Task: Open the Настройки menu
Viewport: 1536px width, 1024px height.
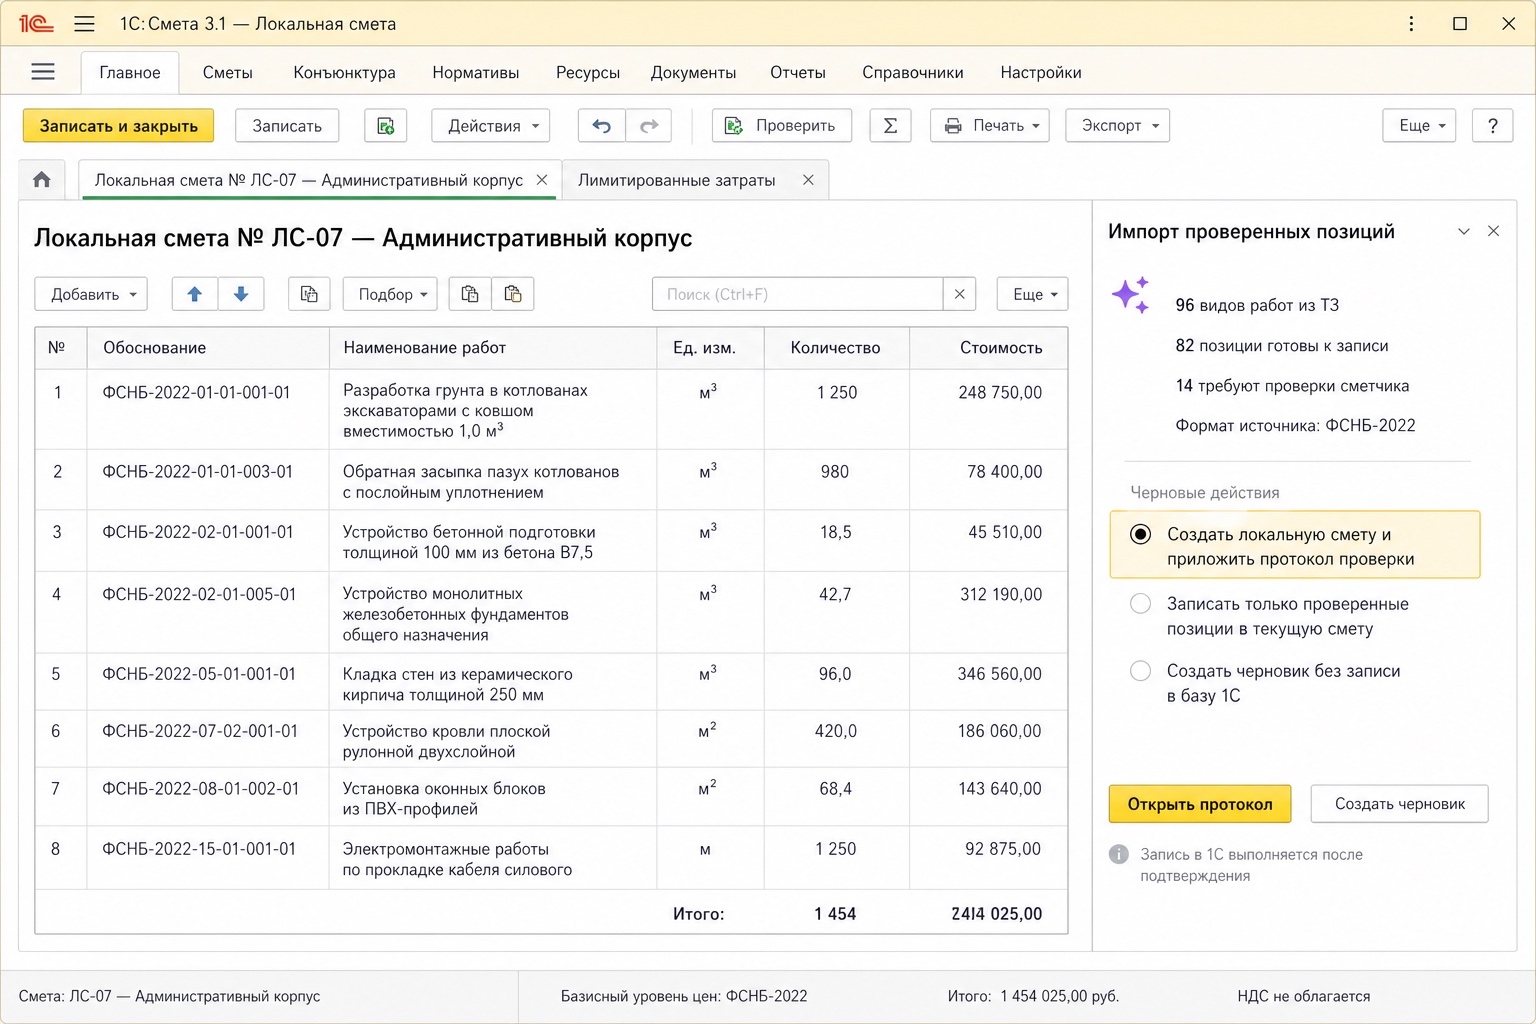Action: click(1040, 72)
